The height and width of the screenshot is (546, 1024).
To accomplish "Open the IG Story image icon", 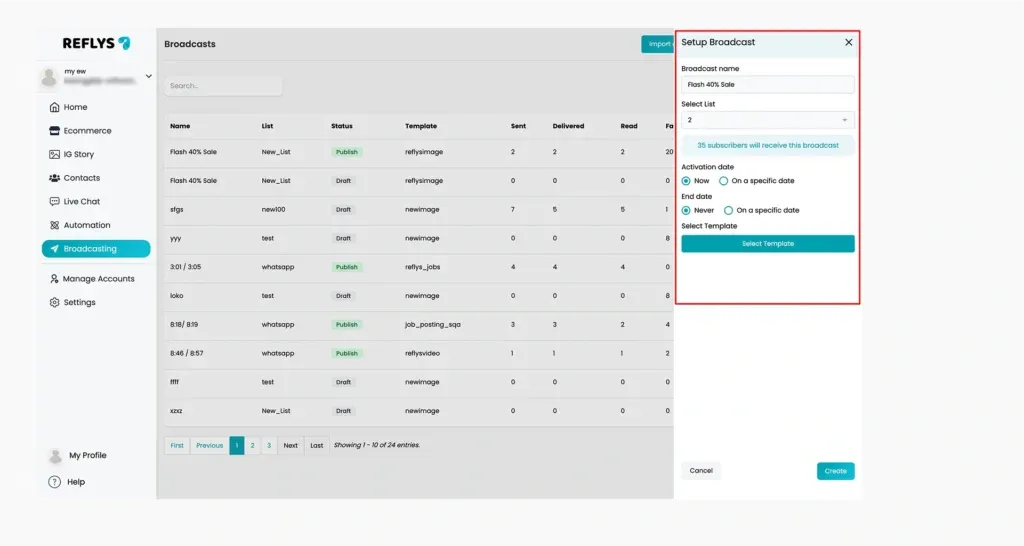I will [54, 154].
